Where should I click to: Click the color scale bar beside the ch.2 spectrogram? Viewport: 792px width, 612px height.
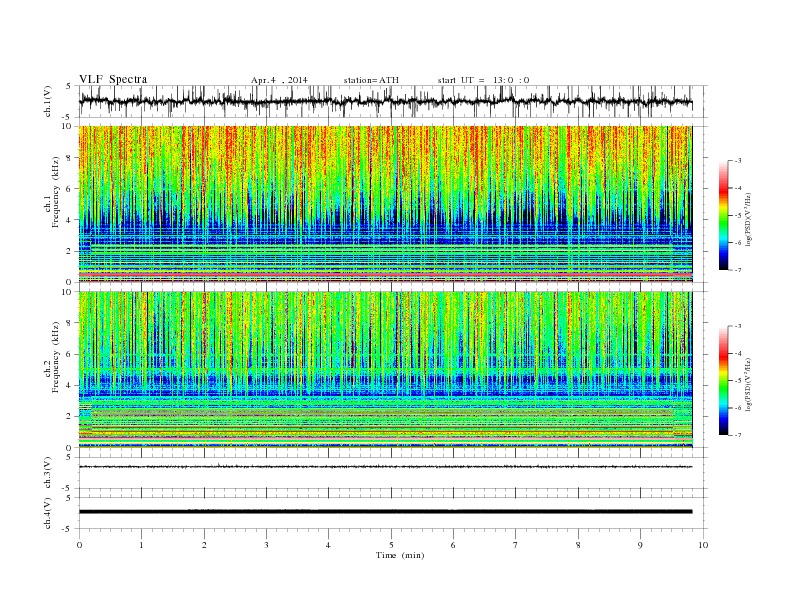click(x=723, y=381)
